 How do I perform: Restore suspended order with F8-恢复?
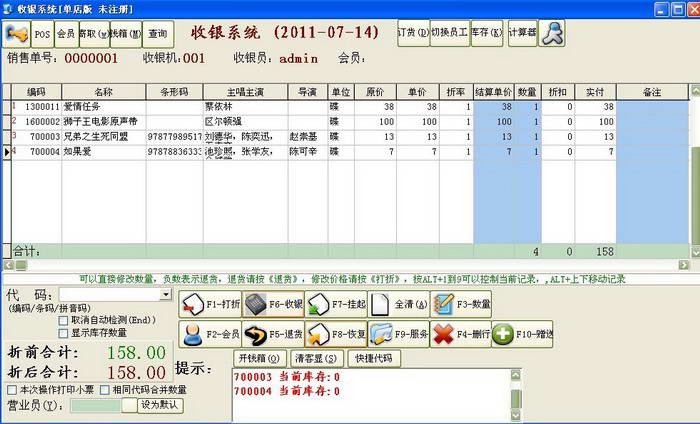pos(336,334)
